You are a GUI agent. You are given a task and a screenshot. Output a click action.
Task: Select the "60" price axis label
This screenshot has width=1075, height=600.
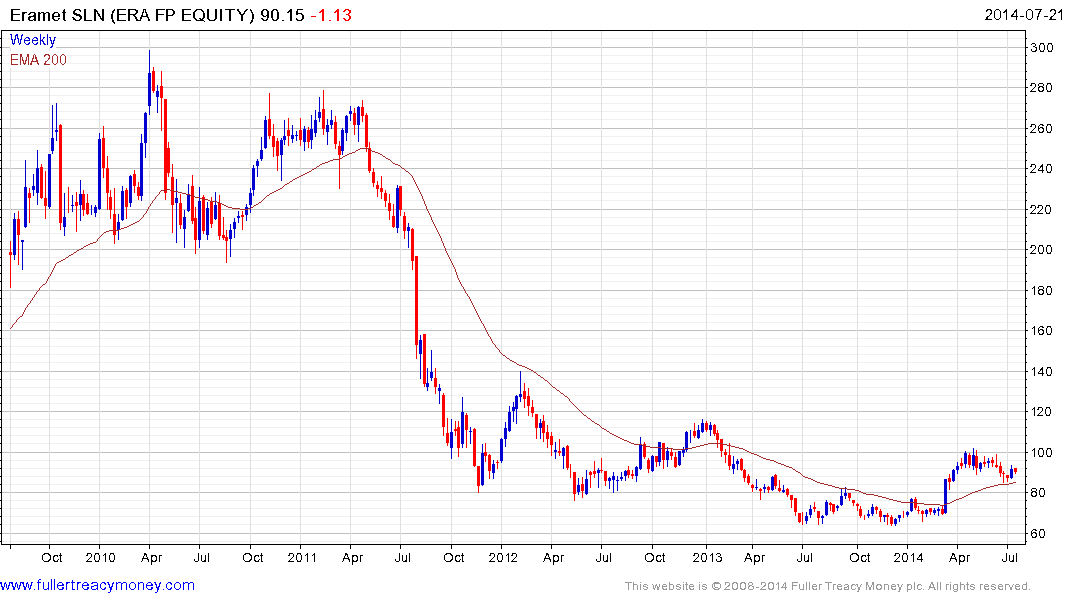click(x=1038, y=533)
